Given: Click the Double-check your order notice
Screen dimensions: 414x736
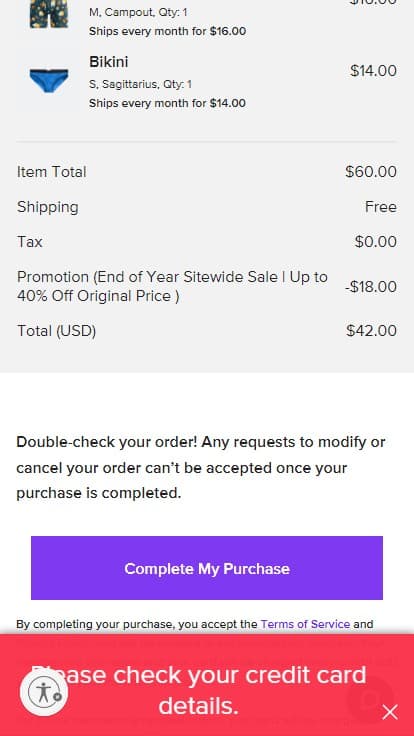Looking at the screenshot, I should pos(201,468).
